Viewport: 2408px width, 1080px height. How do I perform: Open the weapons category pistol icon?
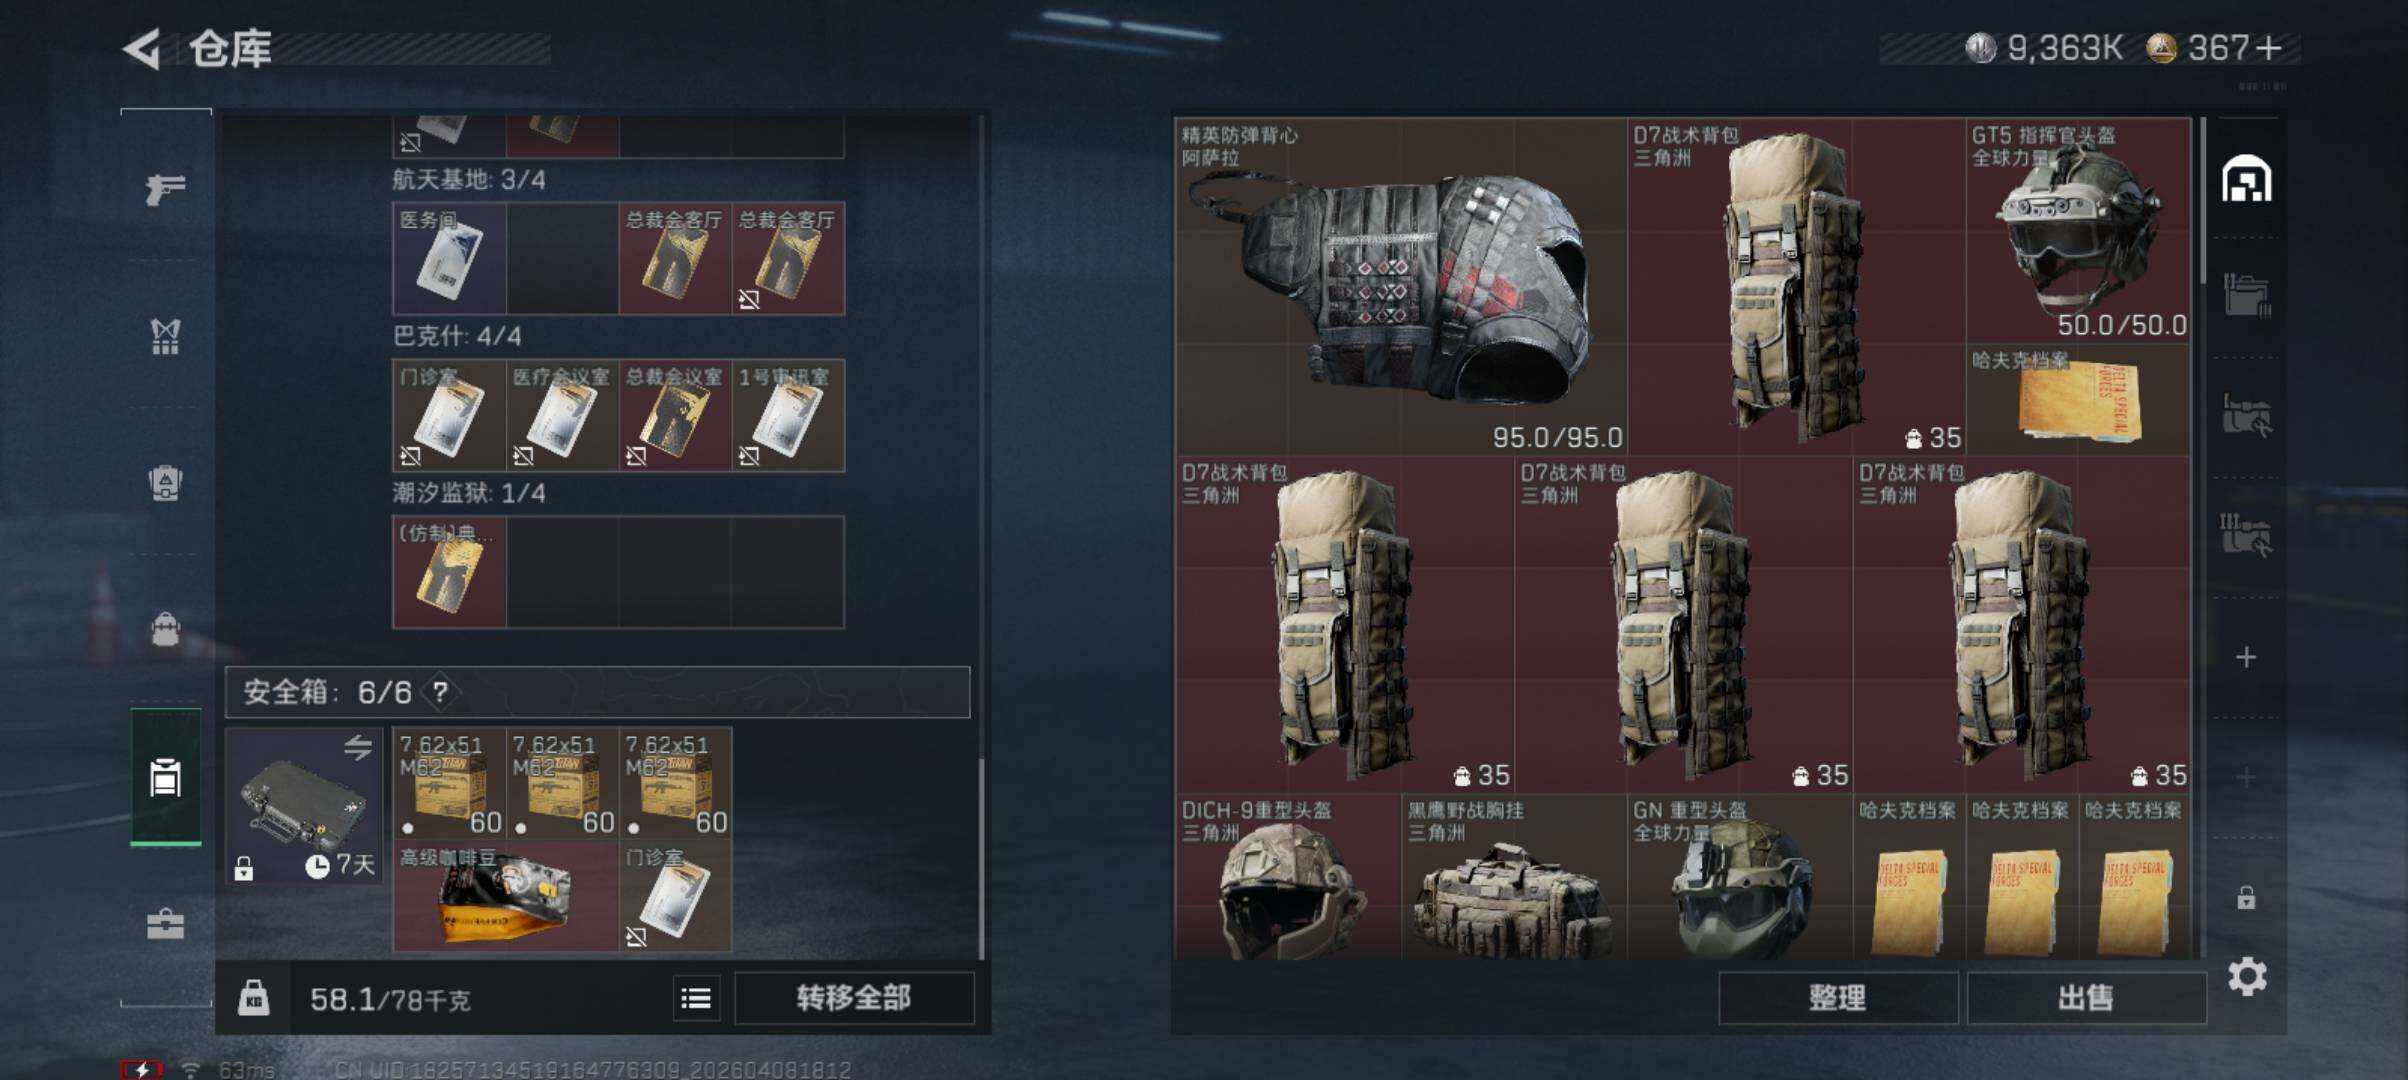click(165, 188)
